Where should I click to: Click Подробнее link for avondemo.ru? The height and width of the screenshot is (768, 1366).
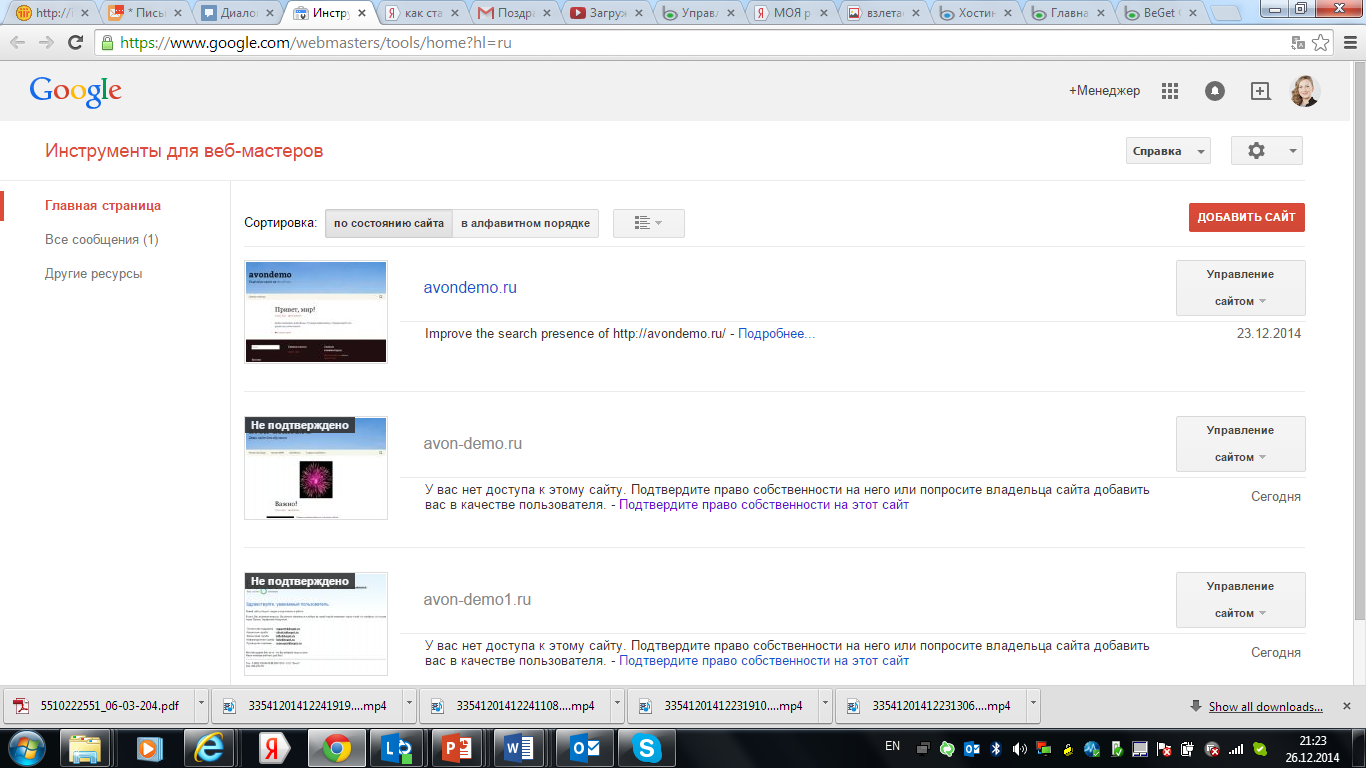click(x=776, y=334)
